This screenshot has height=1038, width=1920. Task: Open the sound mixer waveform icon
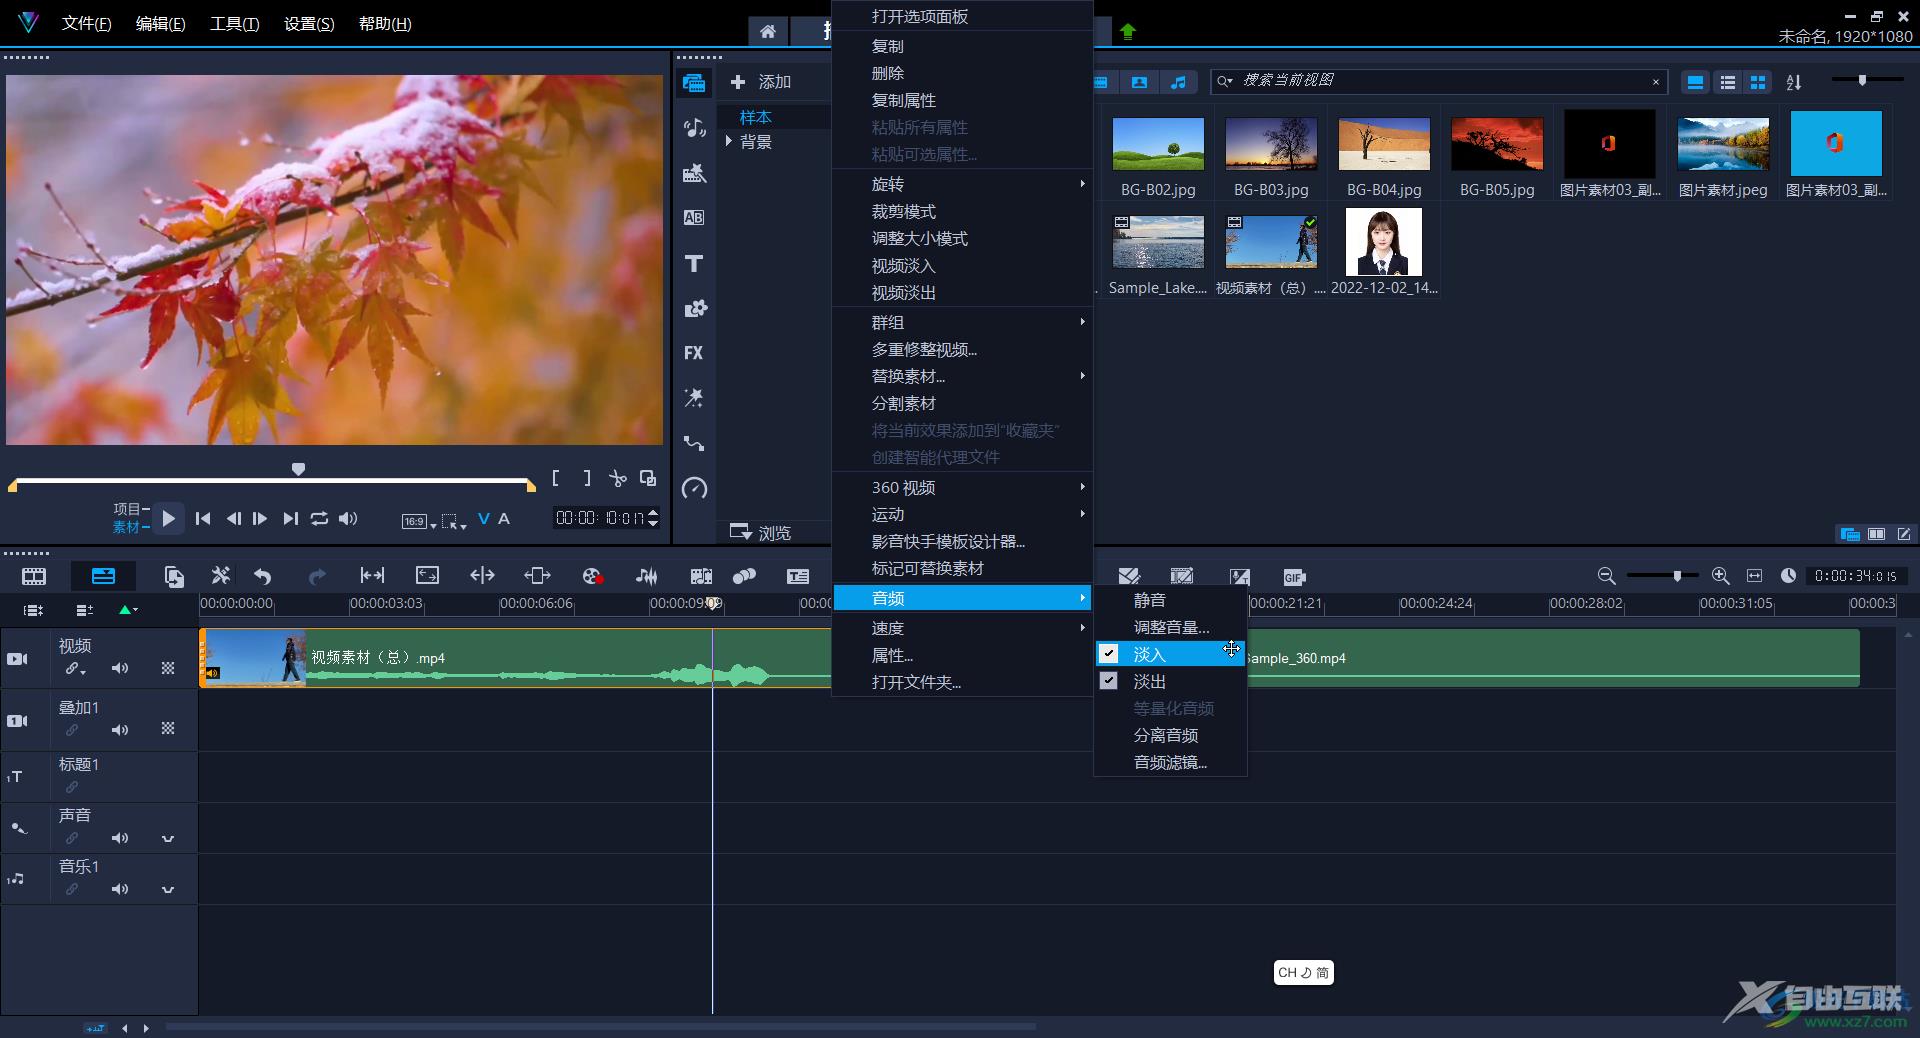tap(647, 576)
